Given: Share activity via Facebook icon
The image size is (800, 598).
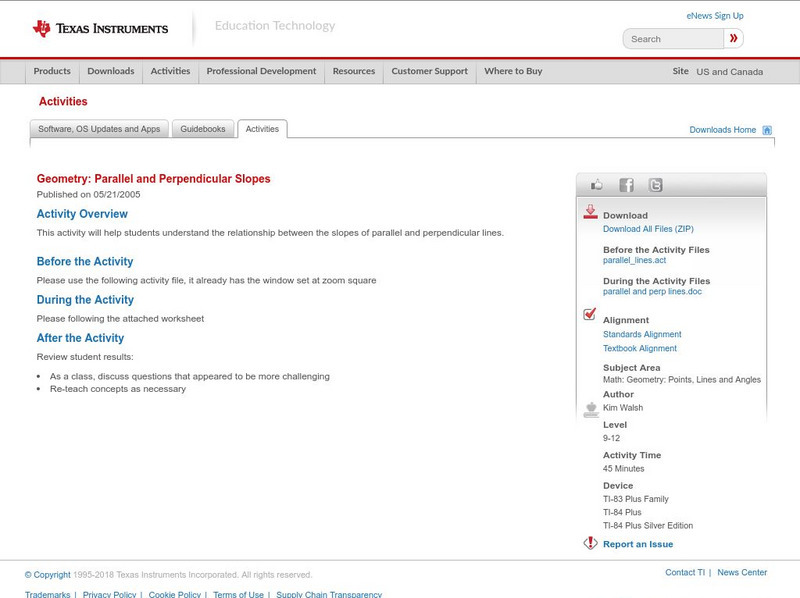Looking at the screenshot, I should pos(626,185).
